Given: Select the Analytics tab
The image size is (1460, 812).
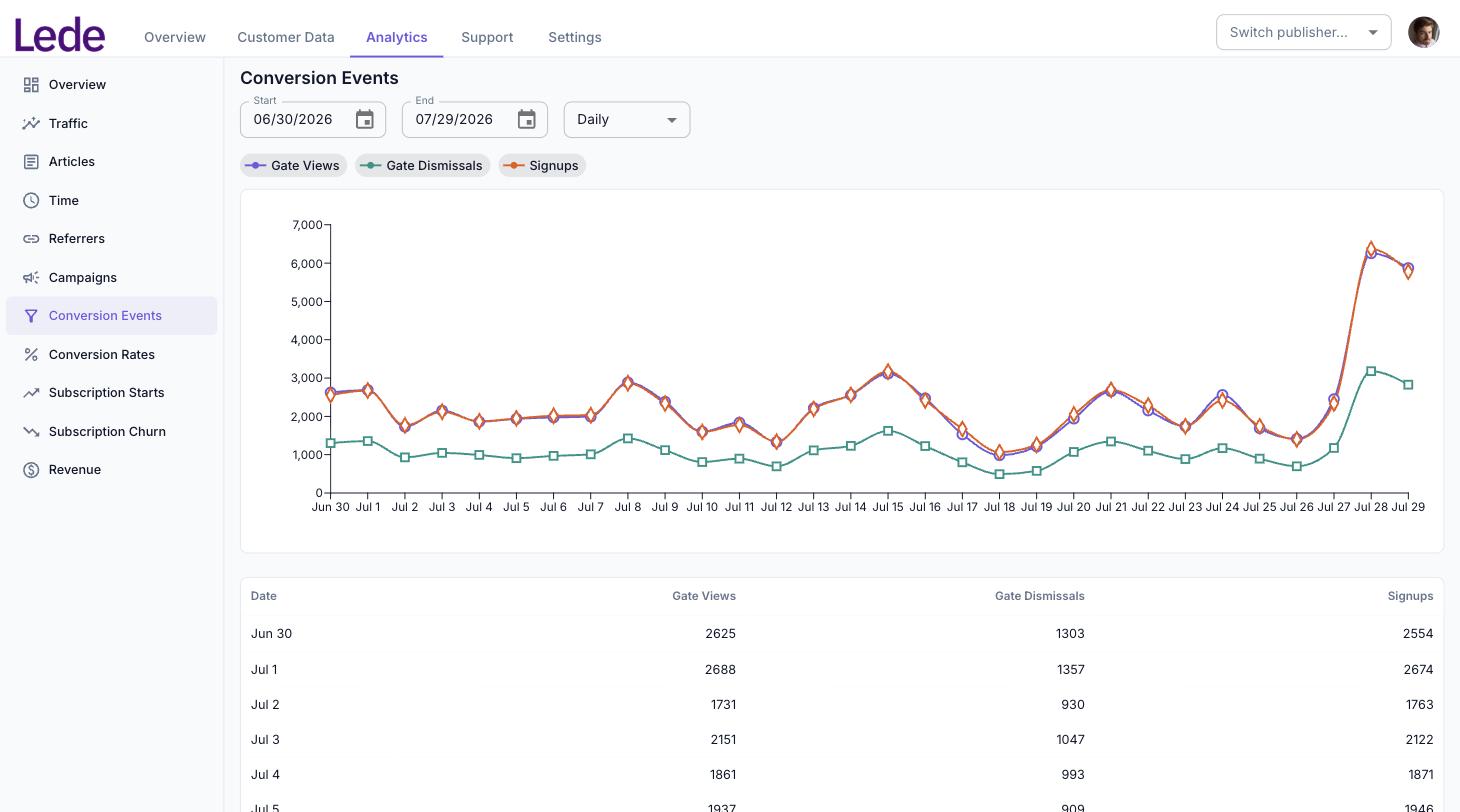Looking at the screenshot, I should pos(397,37).
